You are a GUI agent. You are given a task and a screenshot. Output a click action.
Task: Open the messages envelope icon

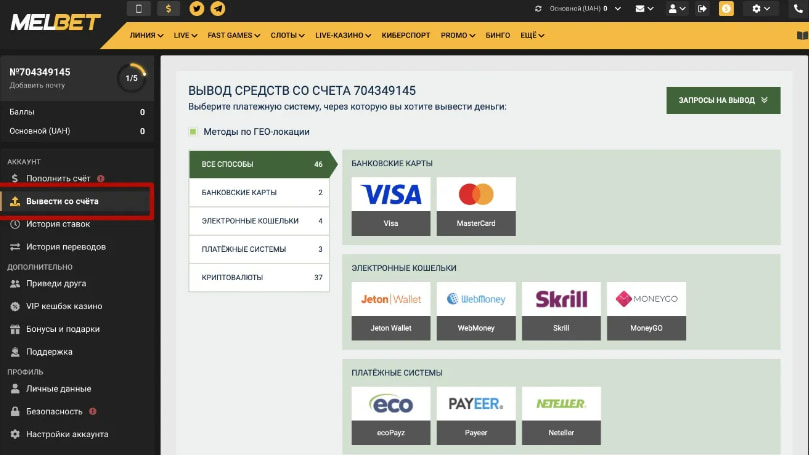(x=644, y=9)
